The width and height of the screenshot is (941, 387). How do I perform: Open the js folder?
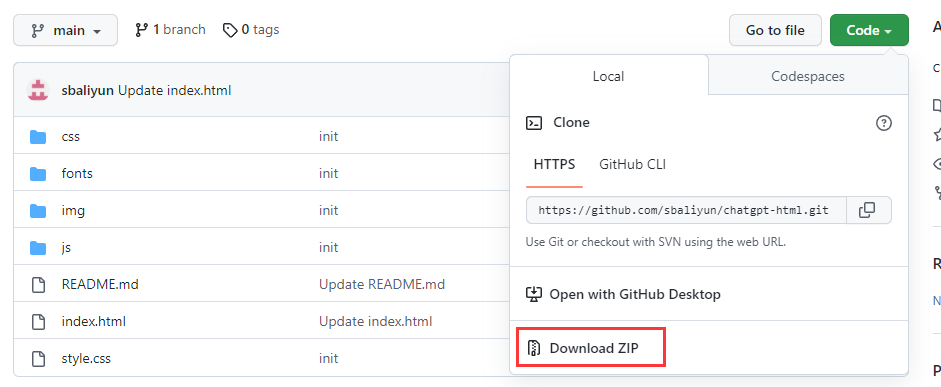coord(67,248)
